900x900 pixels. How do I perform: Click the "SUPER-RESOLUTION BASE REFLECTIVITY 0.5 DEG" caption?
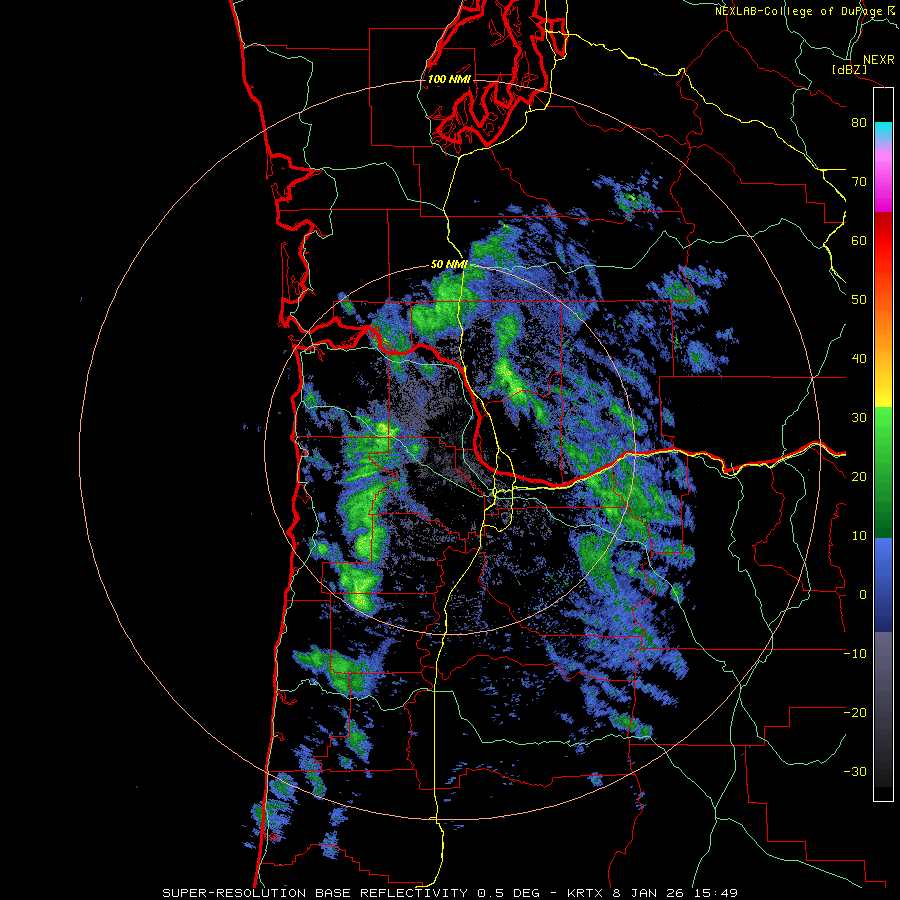pos(351,893)
